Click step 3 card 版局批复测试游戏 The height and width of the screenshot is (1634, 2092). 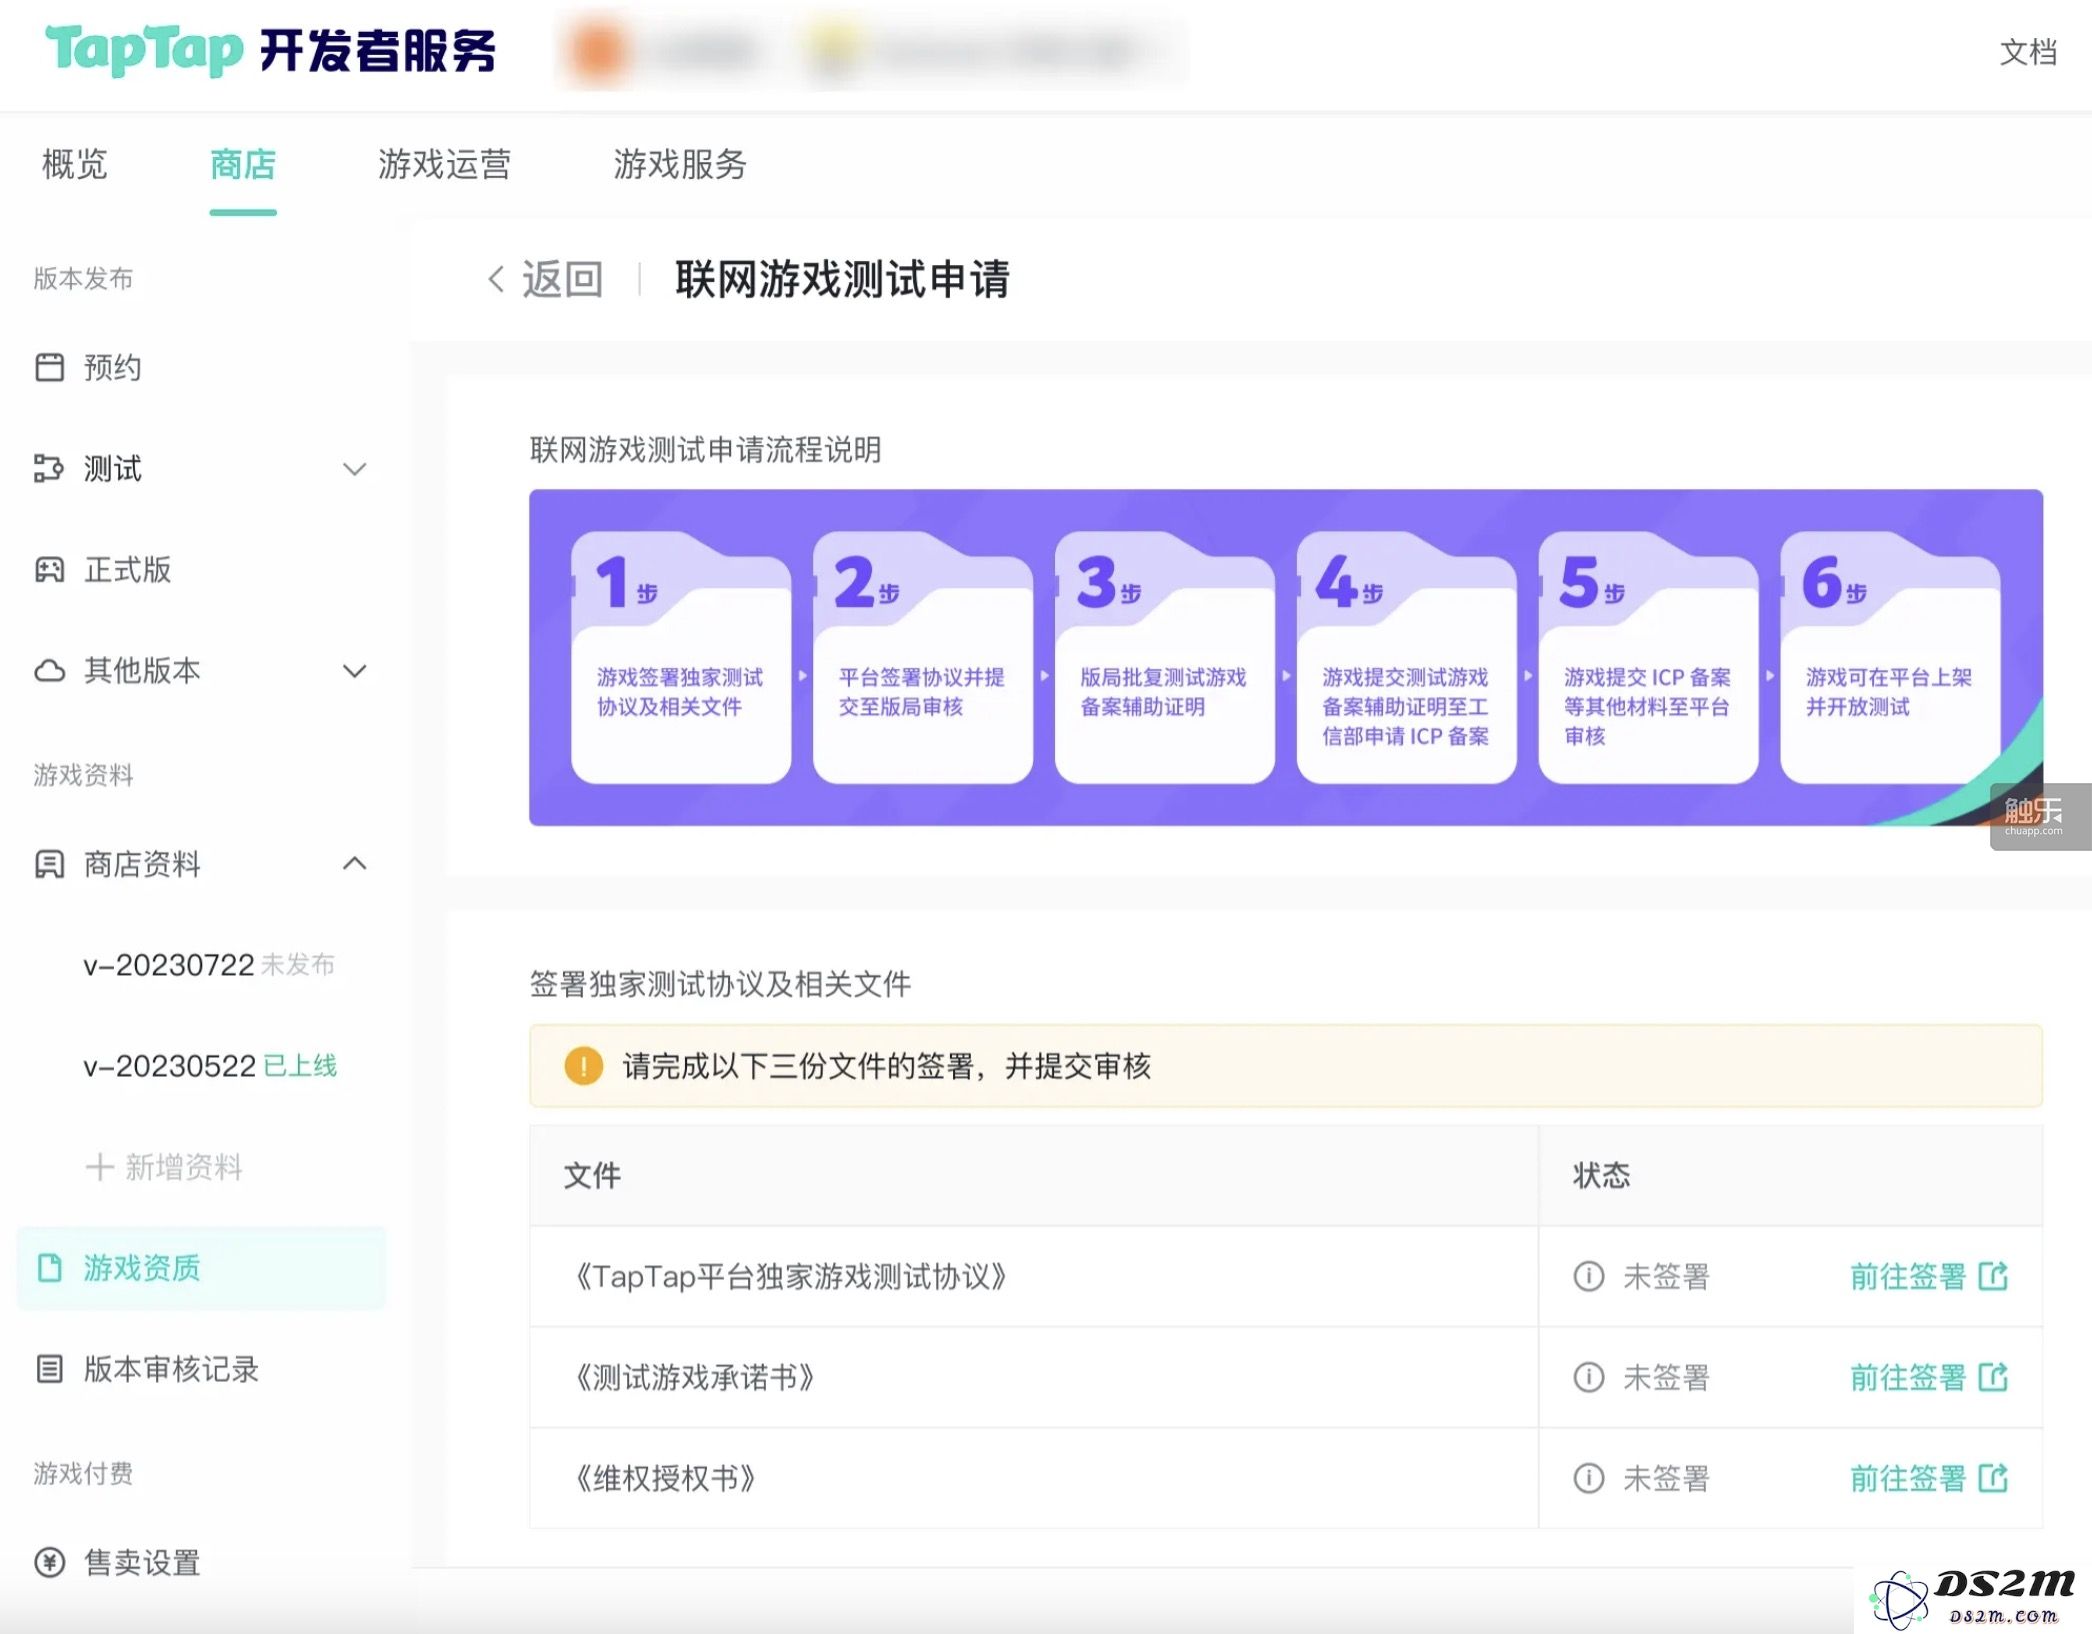(1165, 657)
